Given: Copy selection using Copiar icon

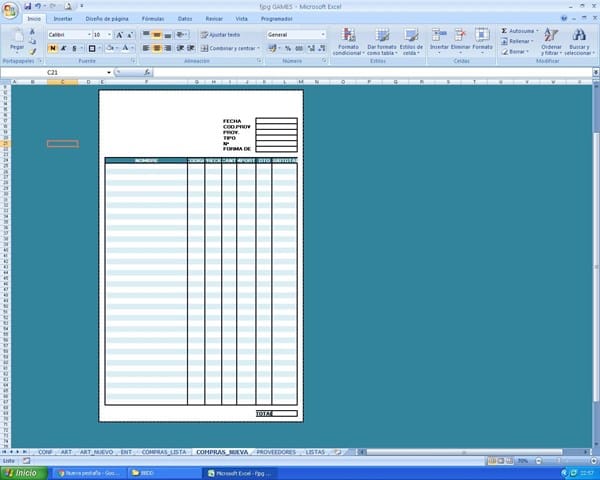Looking at the screenshot, I should click(x=33, y=41).
